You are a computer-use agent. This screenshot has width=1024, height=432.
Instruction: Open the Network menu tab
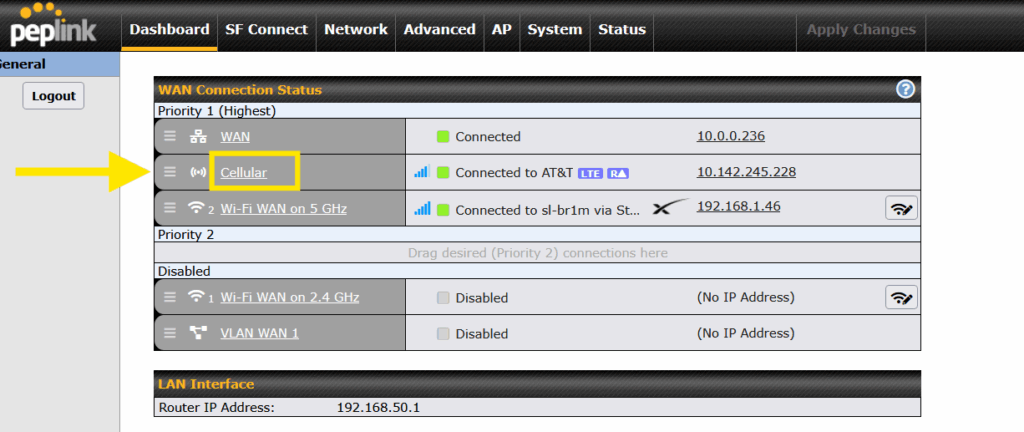click(x=355, y=30)
